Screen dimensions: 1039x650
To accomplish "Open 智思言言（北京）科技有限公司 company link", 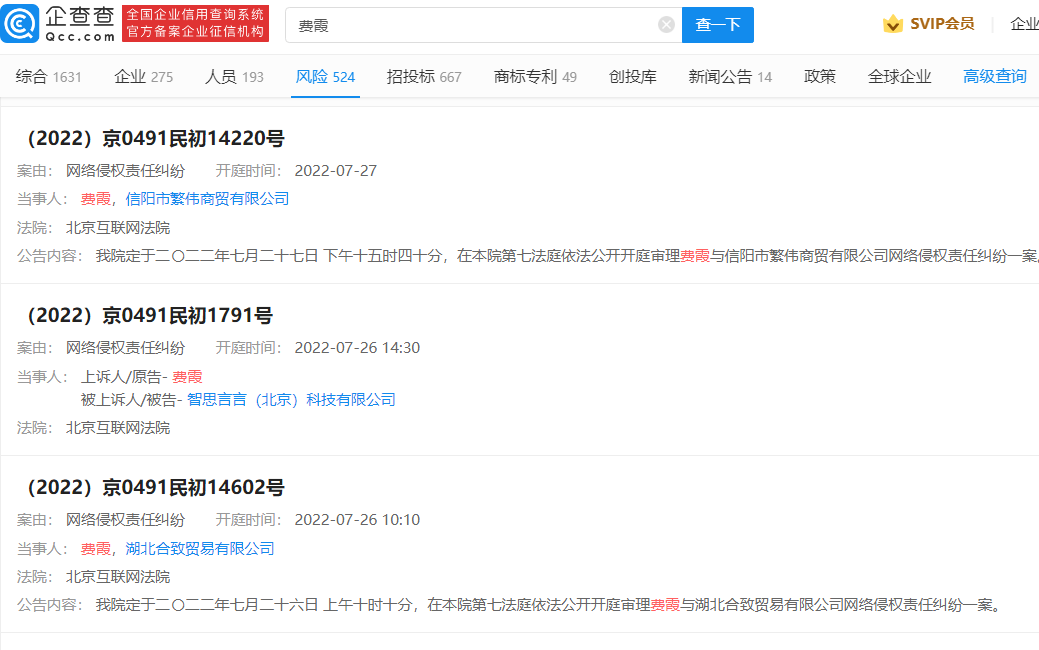I will 292,400.
